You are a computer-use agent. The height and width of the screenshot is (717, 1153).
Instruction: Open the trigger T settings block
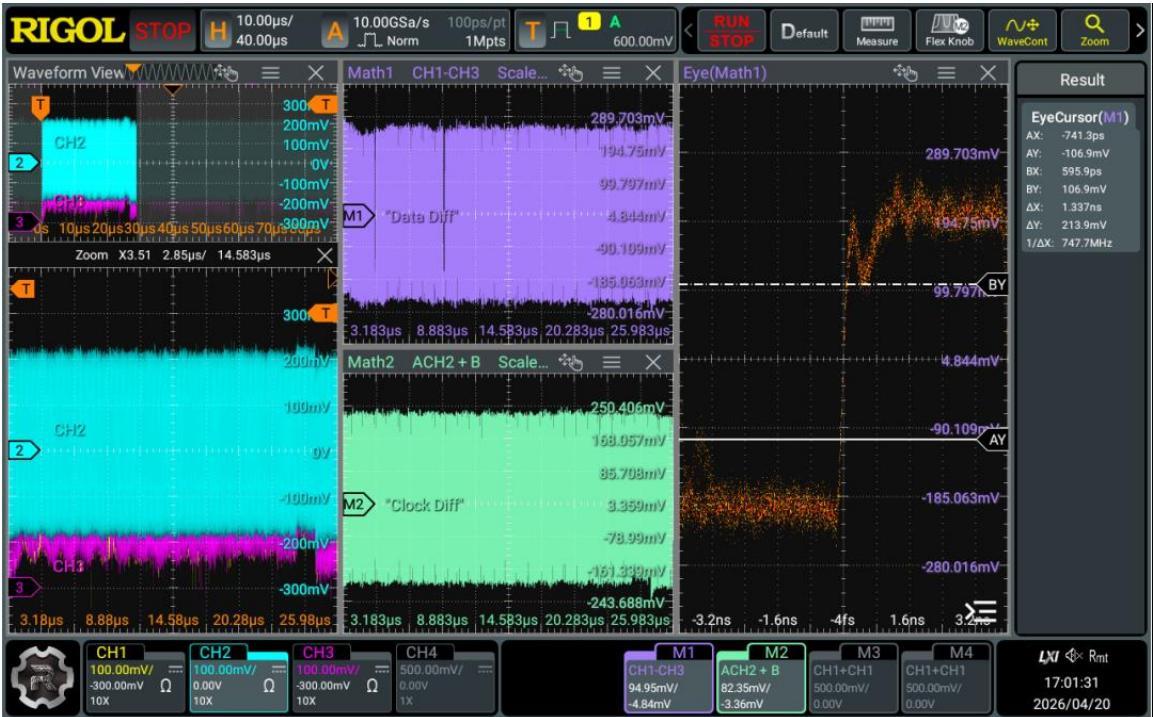coord(596,31)
